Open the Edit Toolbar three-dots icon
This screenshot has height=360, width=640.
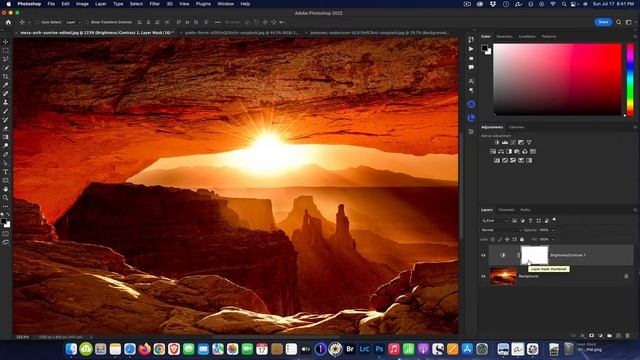[5, 206]
